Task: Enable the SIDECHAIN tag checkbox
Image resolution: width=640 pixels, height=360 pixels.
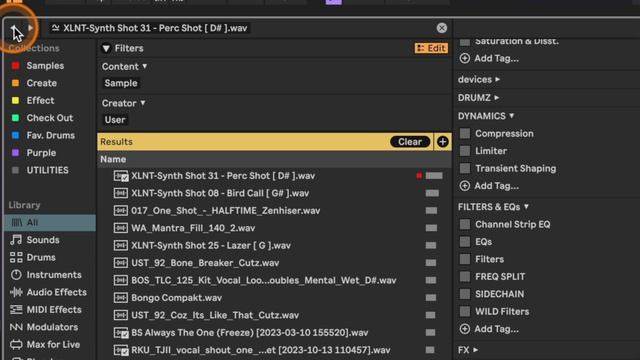Action: 465,294
